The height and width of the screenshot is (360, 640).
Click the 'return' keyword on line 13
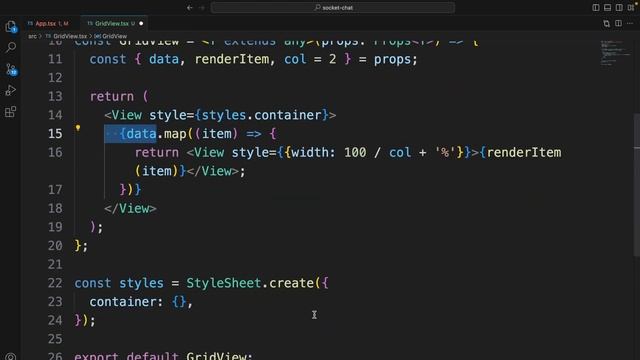tap(111, 96)
